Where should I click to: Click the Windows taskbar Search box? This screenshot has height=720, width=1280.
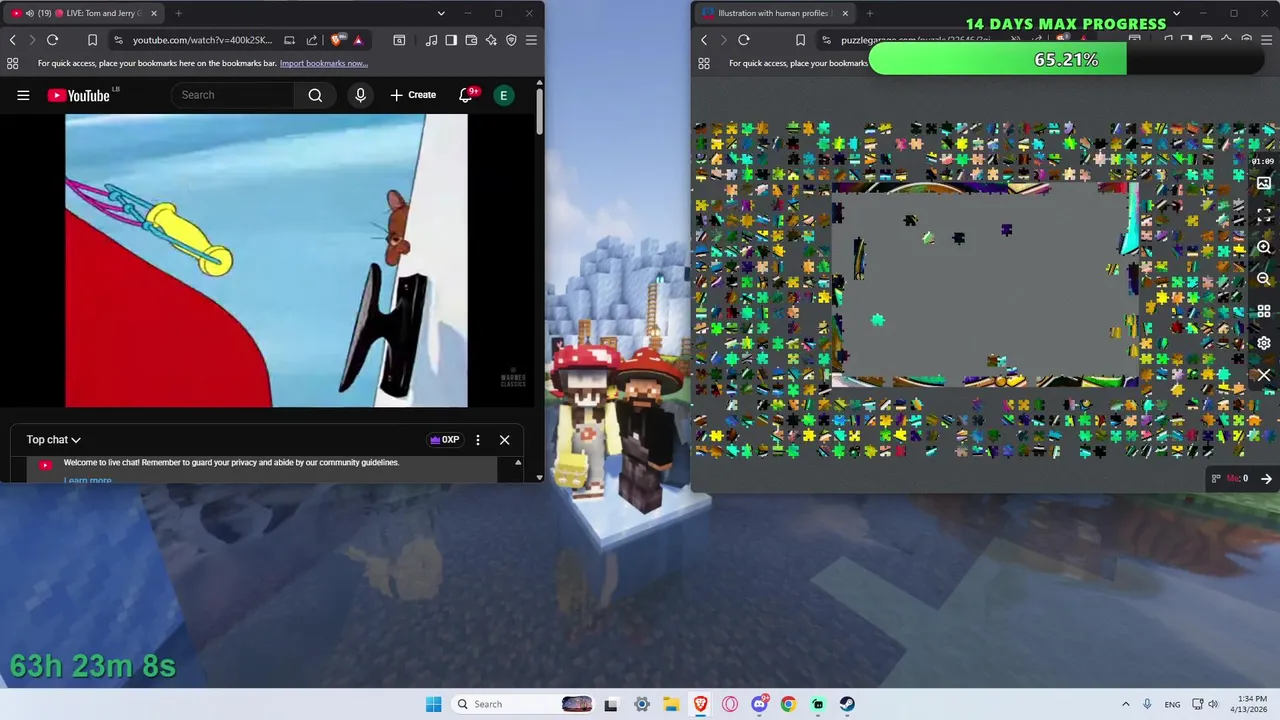point(524,704)
